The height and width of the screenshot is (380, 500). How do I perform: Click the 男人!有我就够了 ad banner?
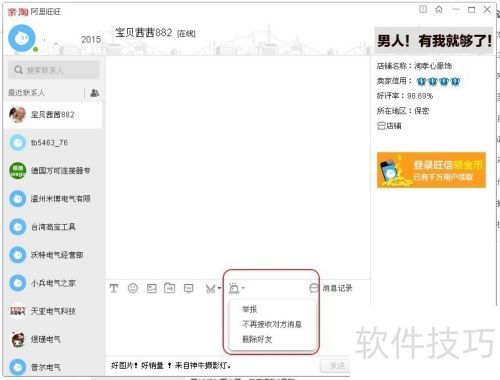tap(434, 41)
